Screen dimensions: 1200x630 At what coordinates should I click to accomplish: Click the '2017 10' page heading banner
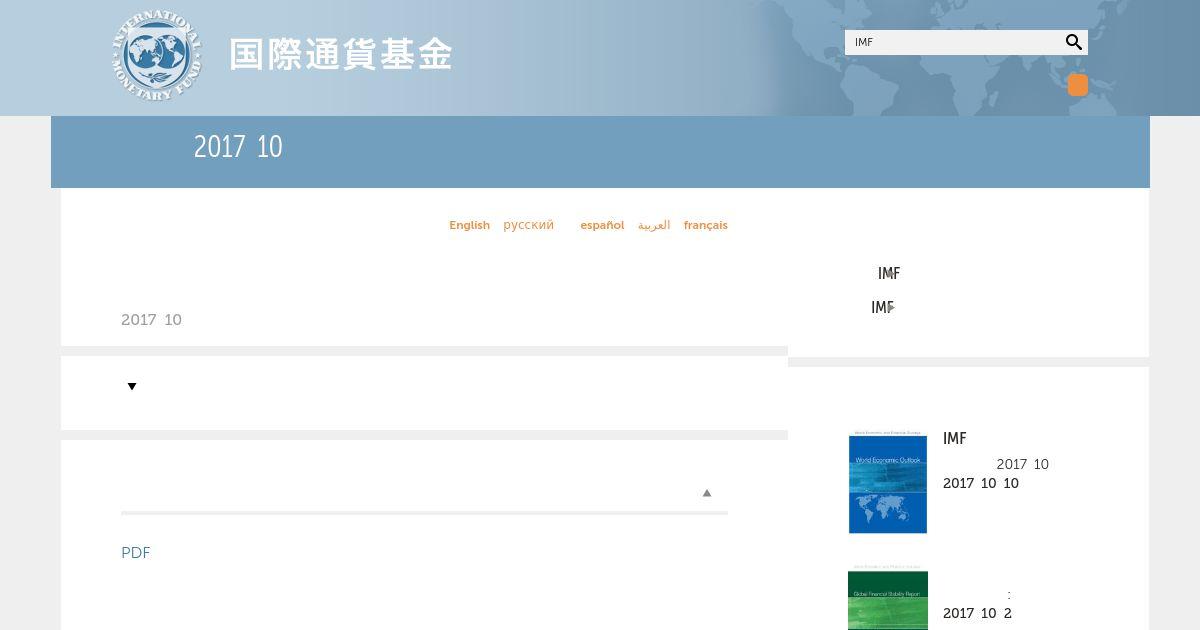[x=238, y=147]
